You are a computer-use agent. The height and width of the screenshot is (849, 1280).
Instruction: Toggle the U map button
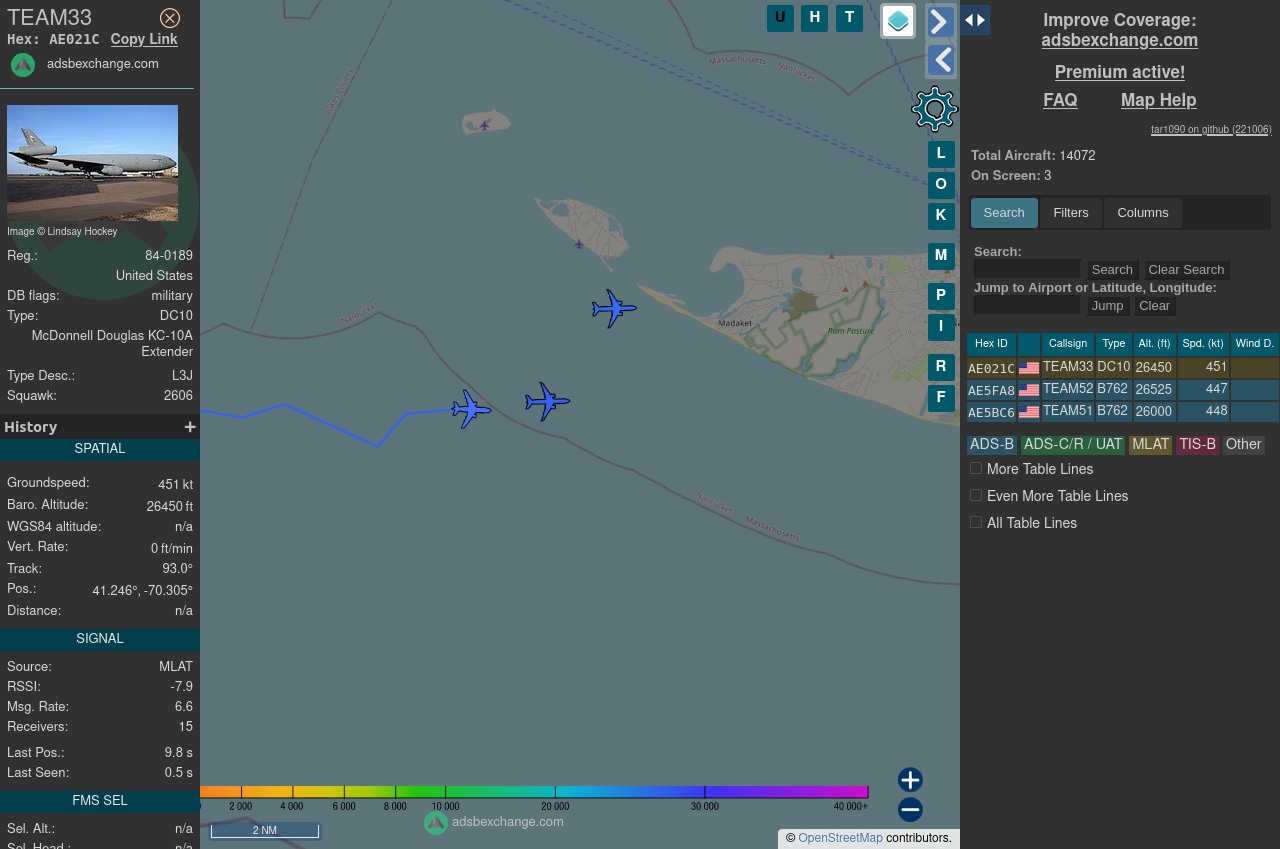click(780, 18)
